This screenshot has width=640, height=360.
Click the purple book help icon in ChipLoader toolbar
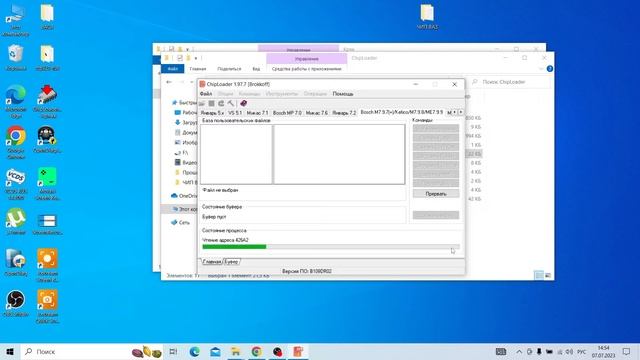[244, 103]
